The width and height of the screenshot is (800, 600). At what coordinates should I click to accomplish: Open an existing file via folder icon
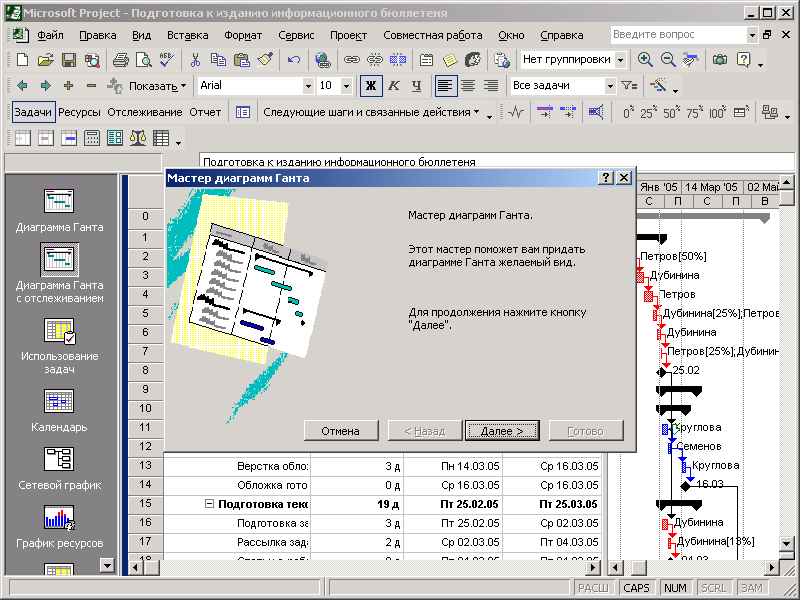[x=45, y=60]
